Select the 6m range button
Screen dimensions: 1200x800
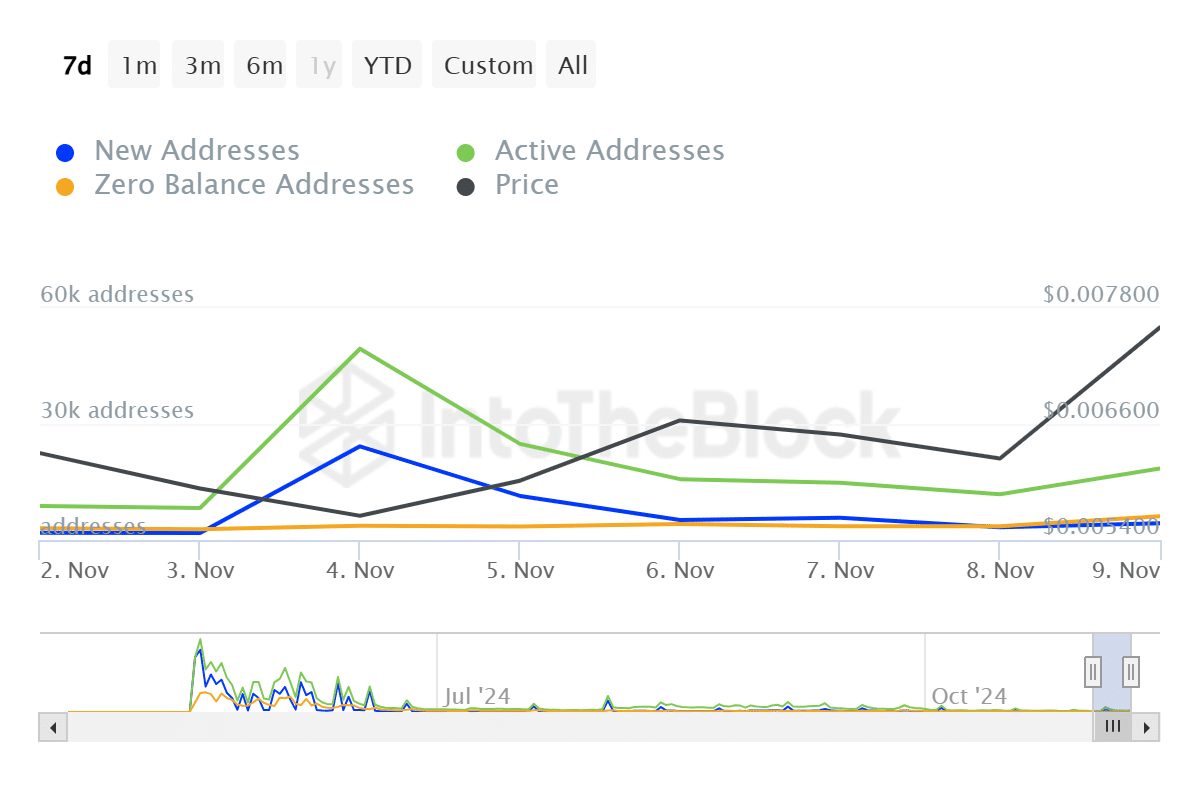pos(264,66)
